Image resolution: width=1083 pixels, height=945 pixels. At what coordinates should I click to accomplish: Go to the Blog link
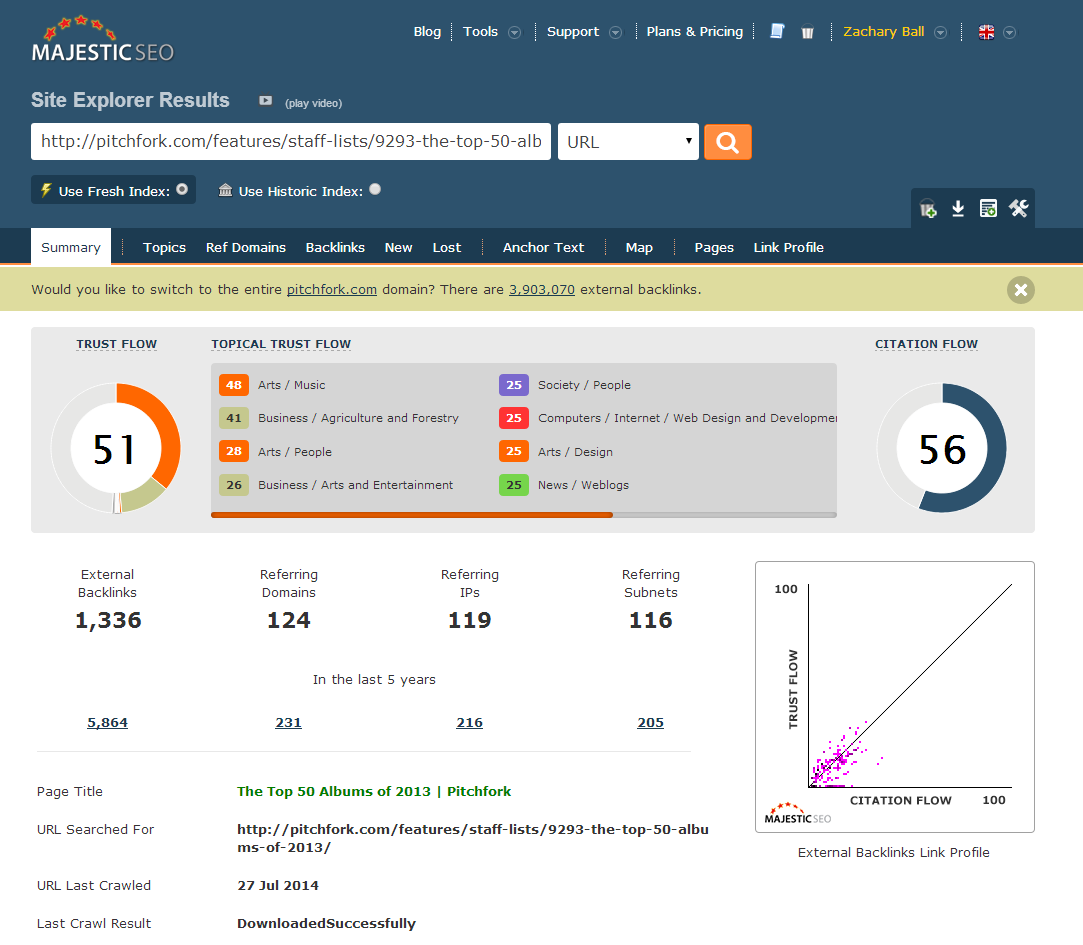click(427, 32)
